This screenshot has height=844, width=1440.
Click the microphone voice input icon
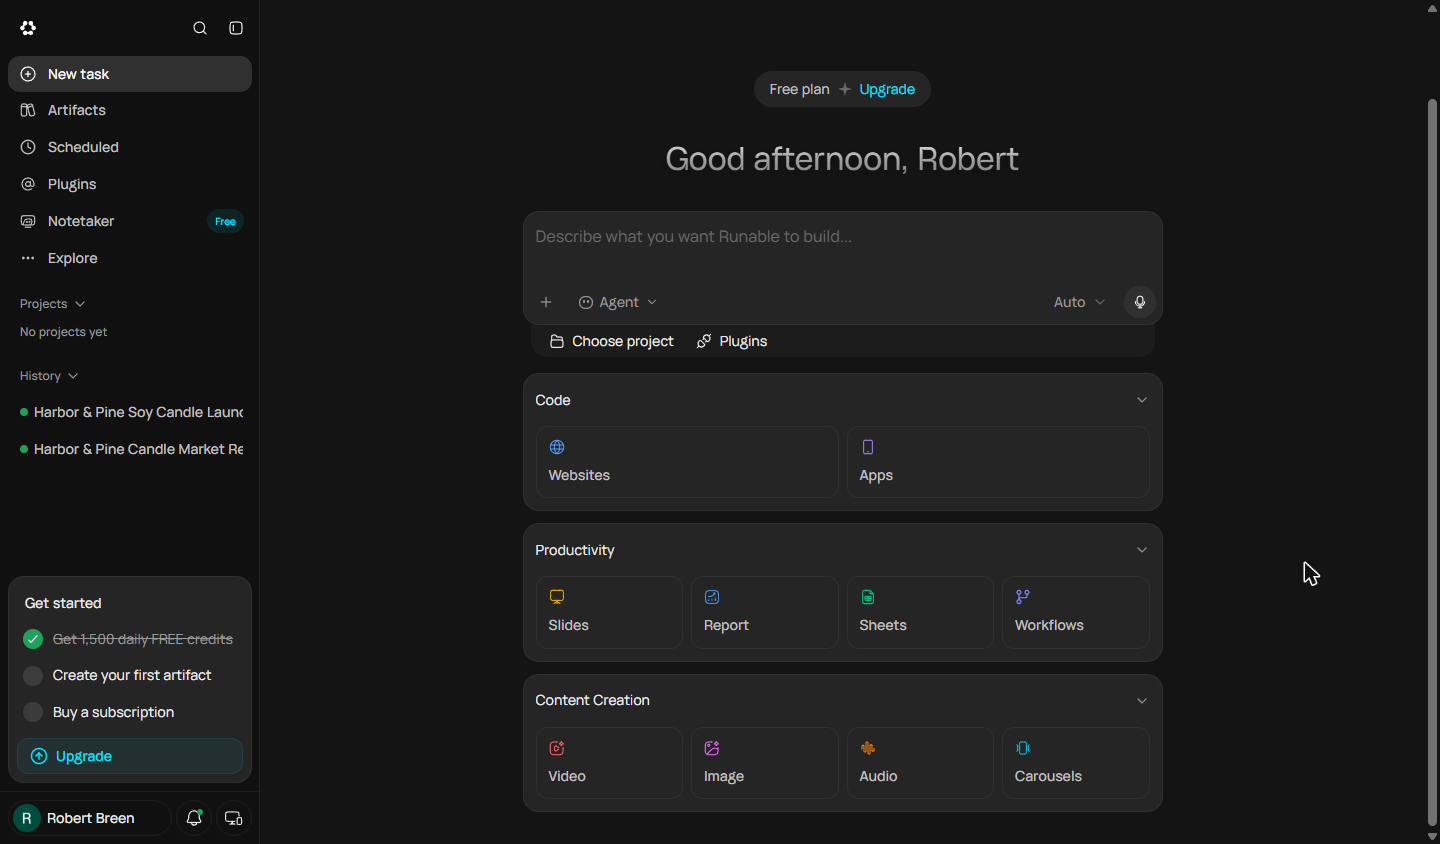pyautogui.click(x=1140, y=302)
